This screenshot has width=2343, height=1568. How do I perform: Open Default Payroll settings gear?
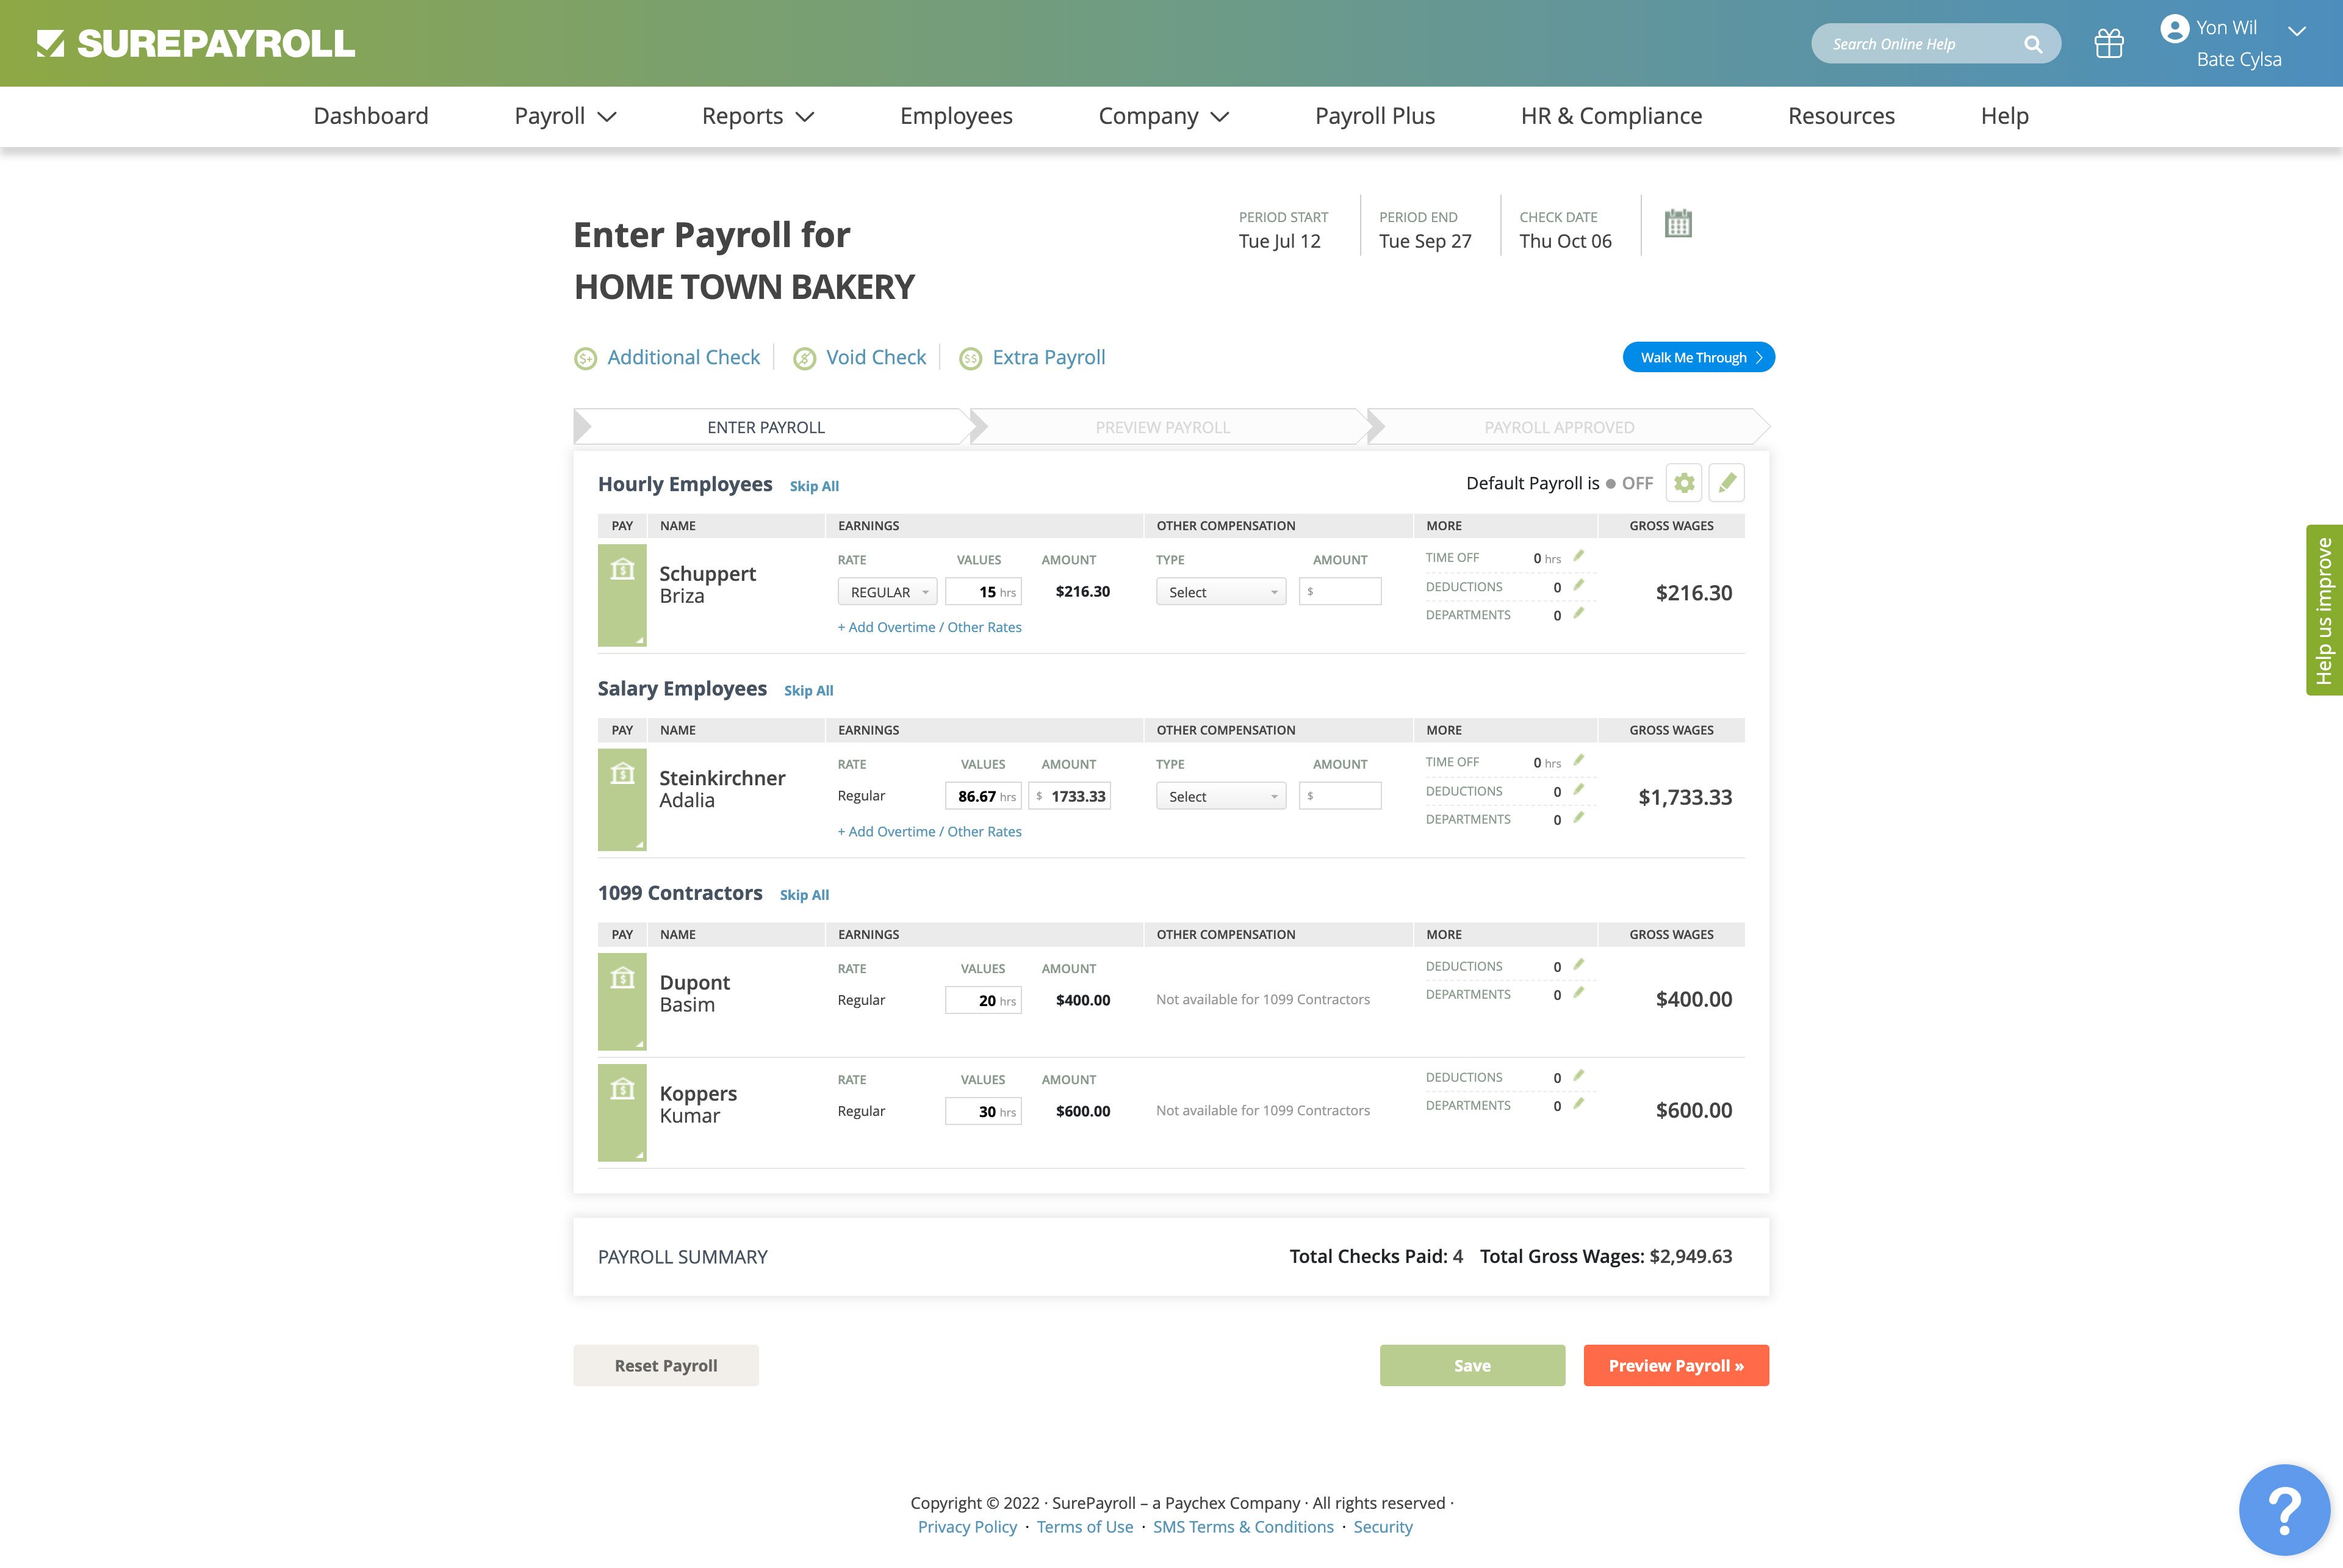[1684, 482]
